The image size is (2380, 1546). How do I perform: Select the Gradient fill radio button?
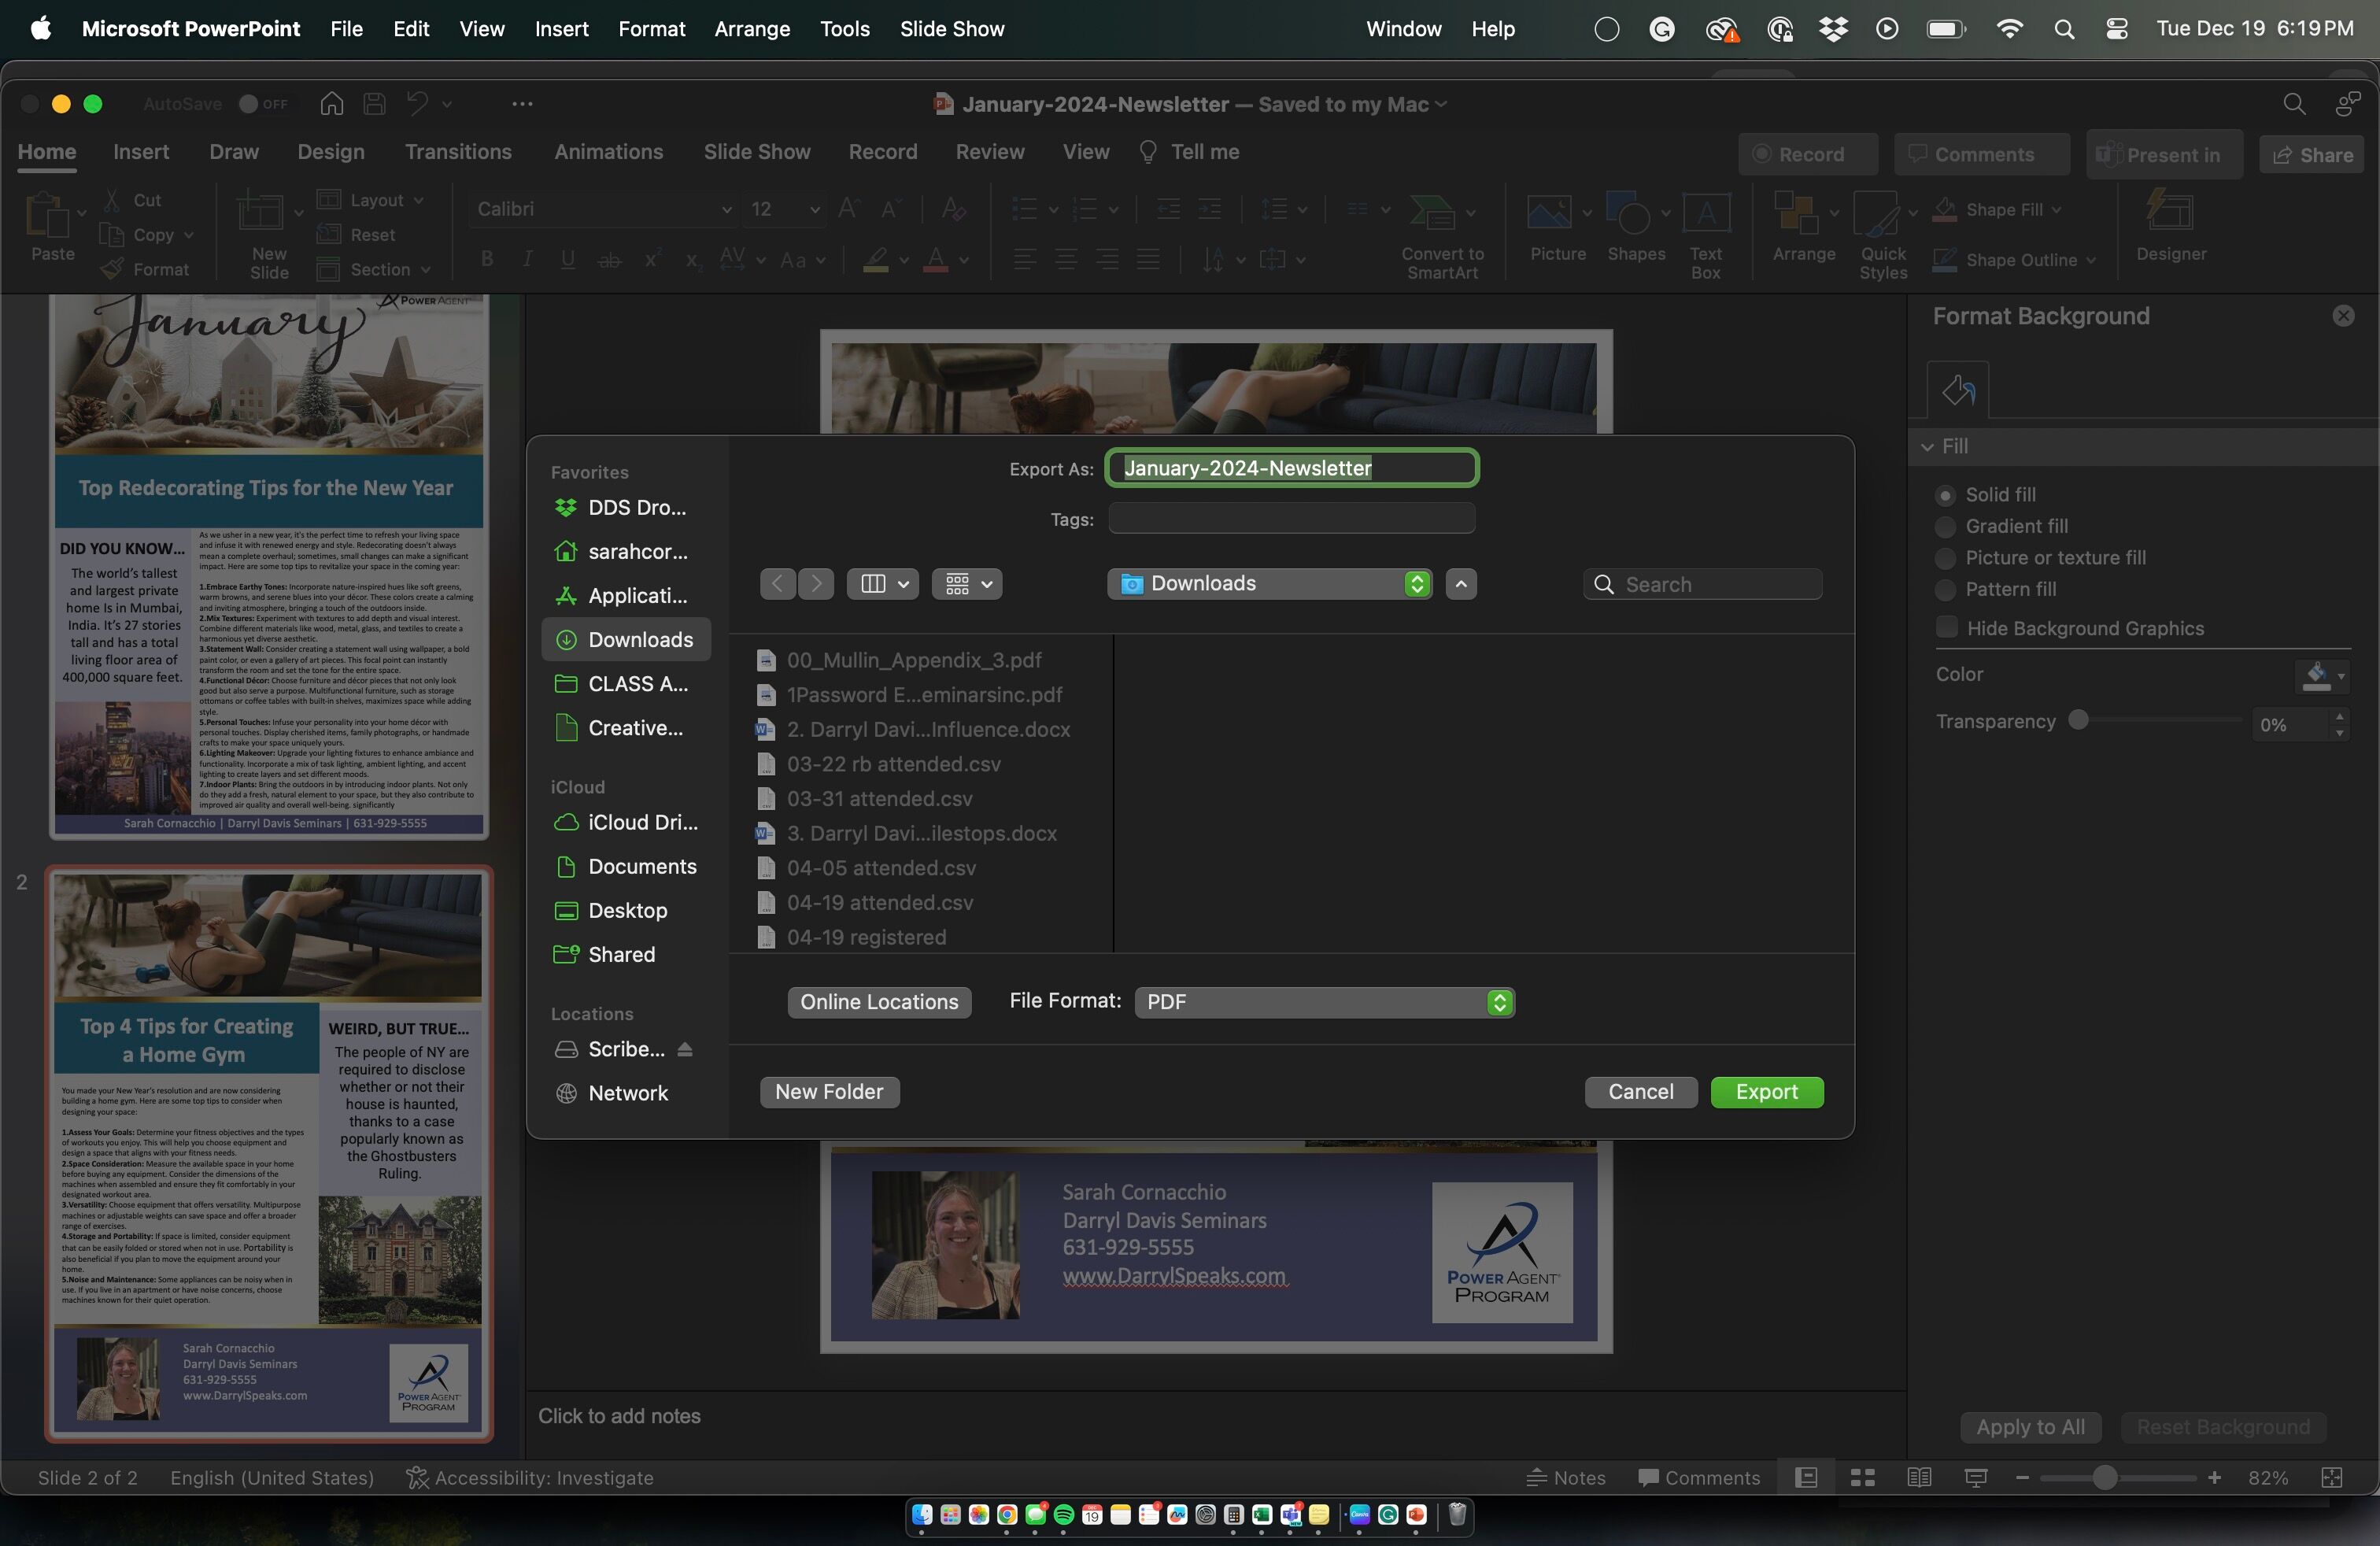[x=1945, y=527]
